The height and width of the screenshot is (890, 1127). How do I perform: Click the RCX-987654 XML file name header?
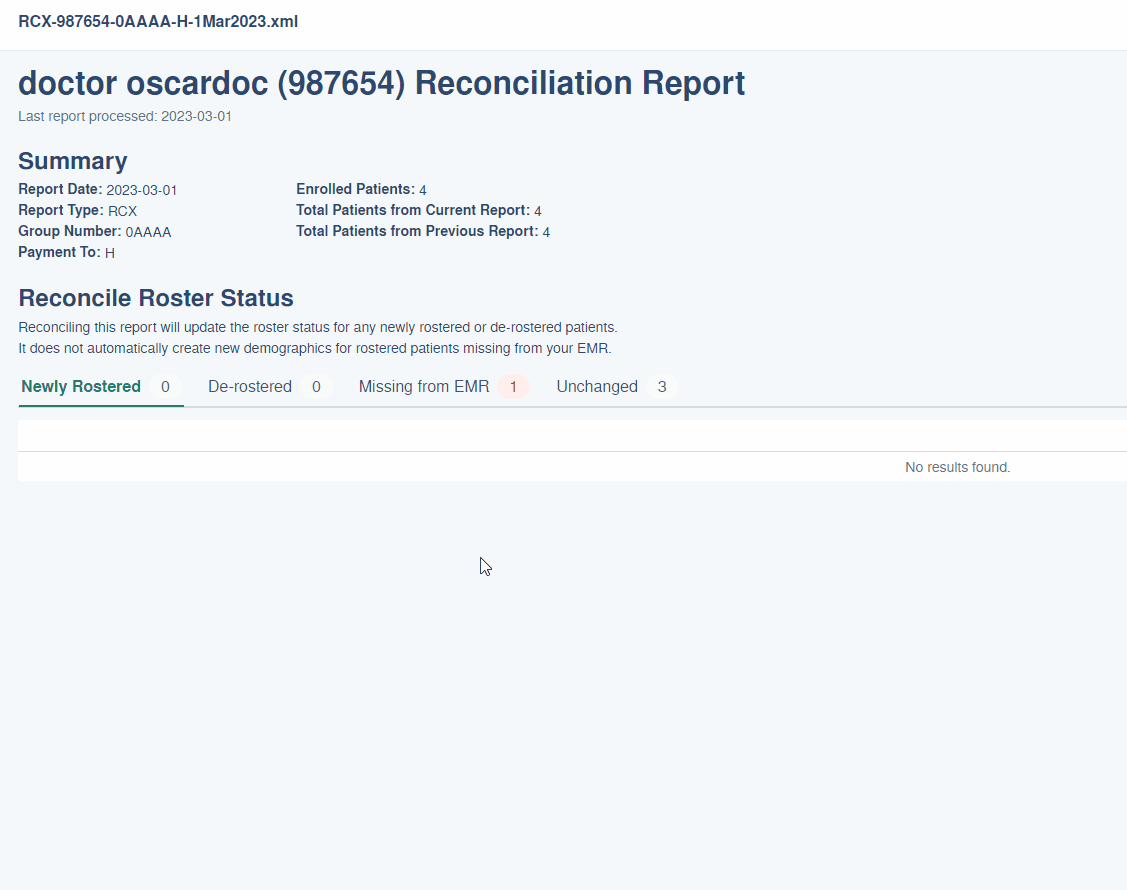click(158, 22)
